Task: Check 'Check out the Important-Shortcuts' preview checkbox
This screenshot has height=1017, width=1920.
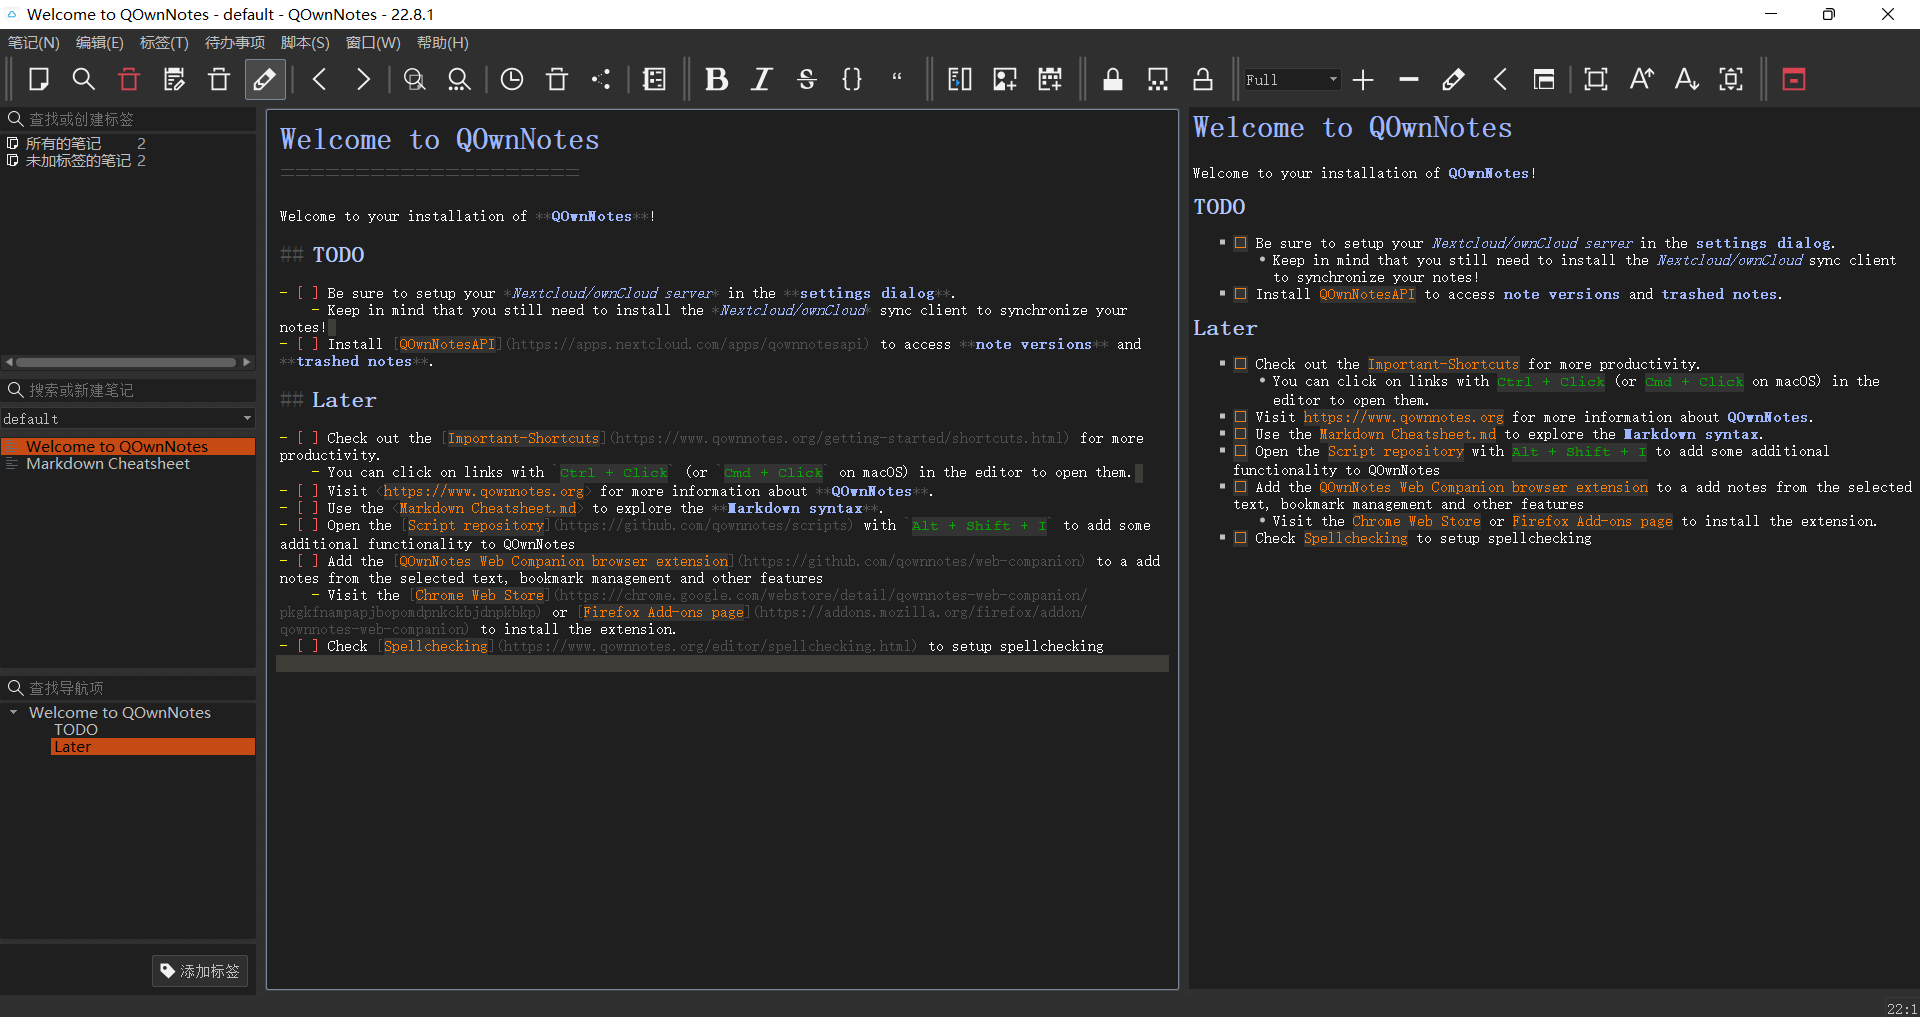Action: 1240,364
